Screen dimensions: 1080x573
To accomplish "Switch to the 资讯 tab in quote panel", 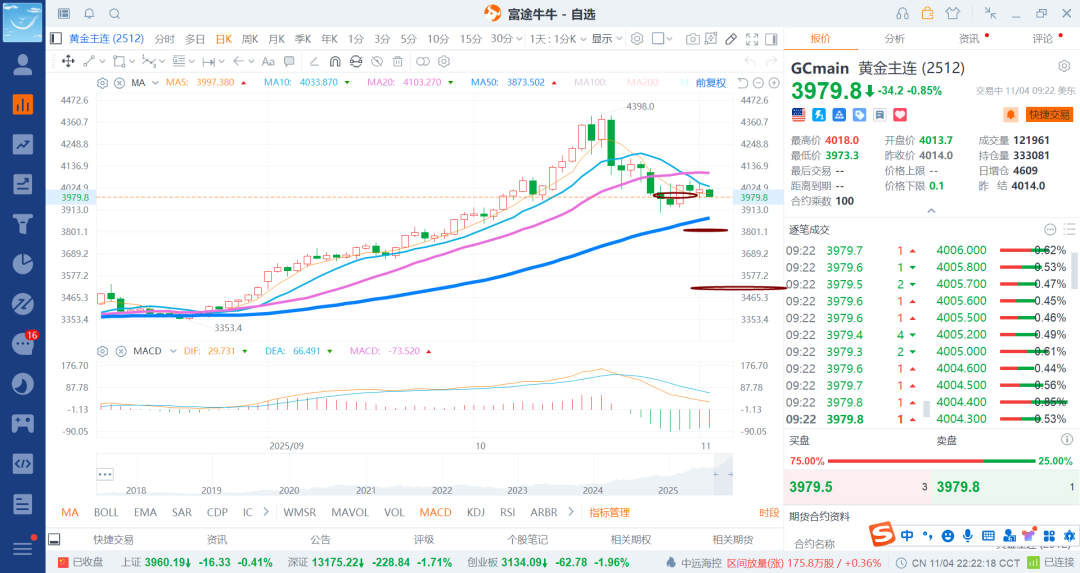I will (x=969, y=39).
